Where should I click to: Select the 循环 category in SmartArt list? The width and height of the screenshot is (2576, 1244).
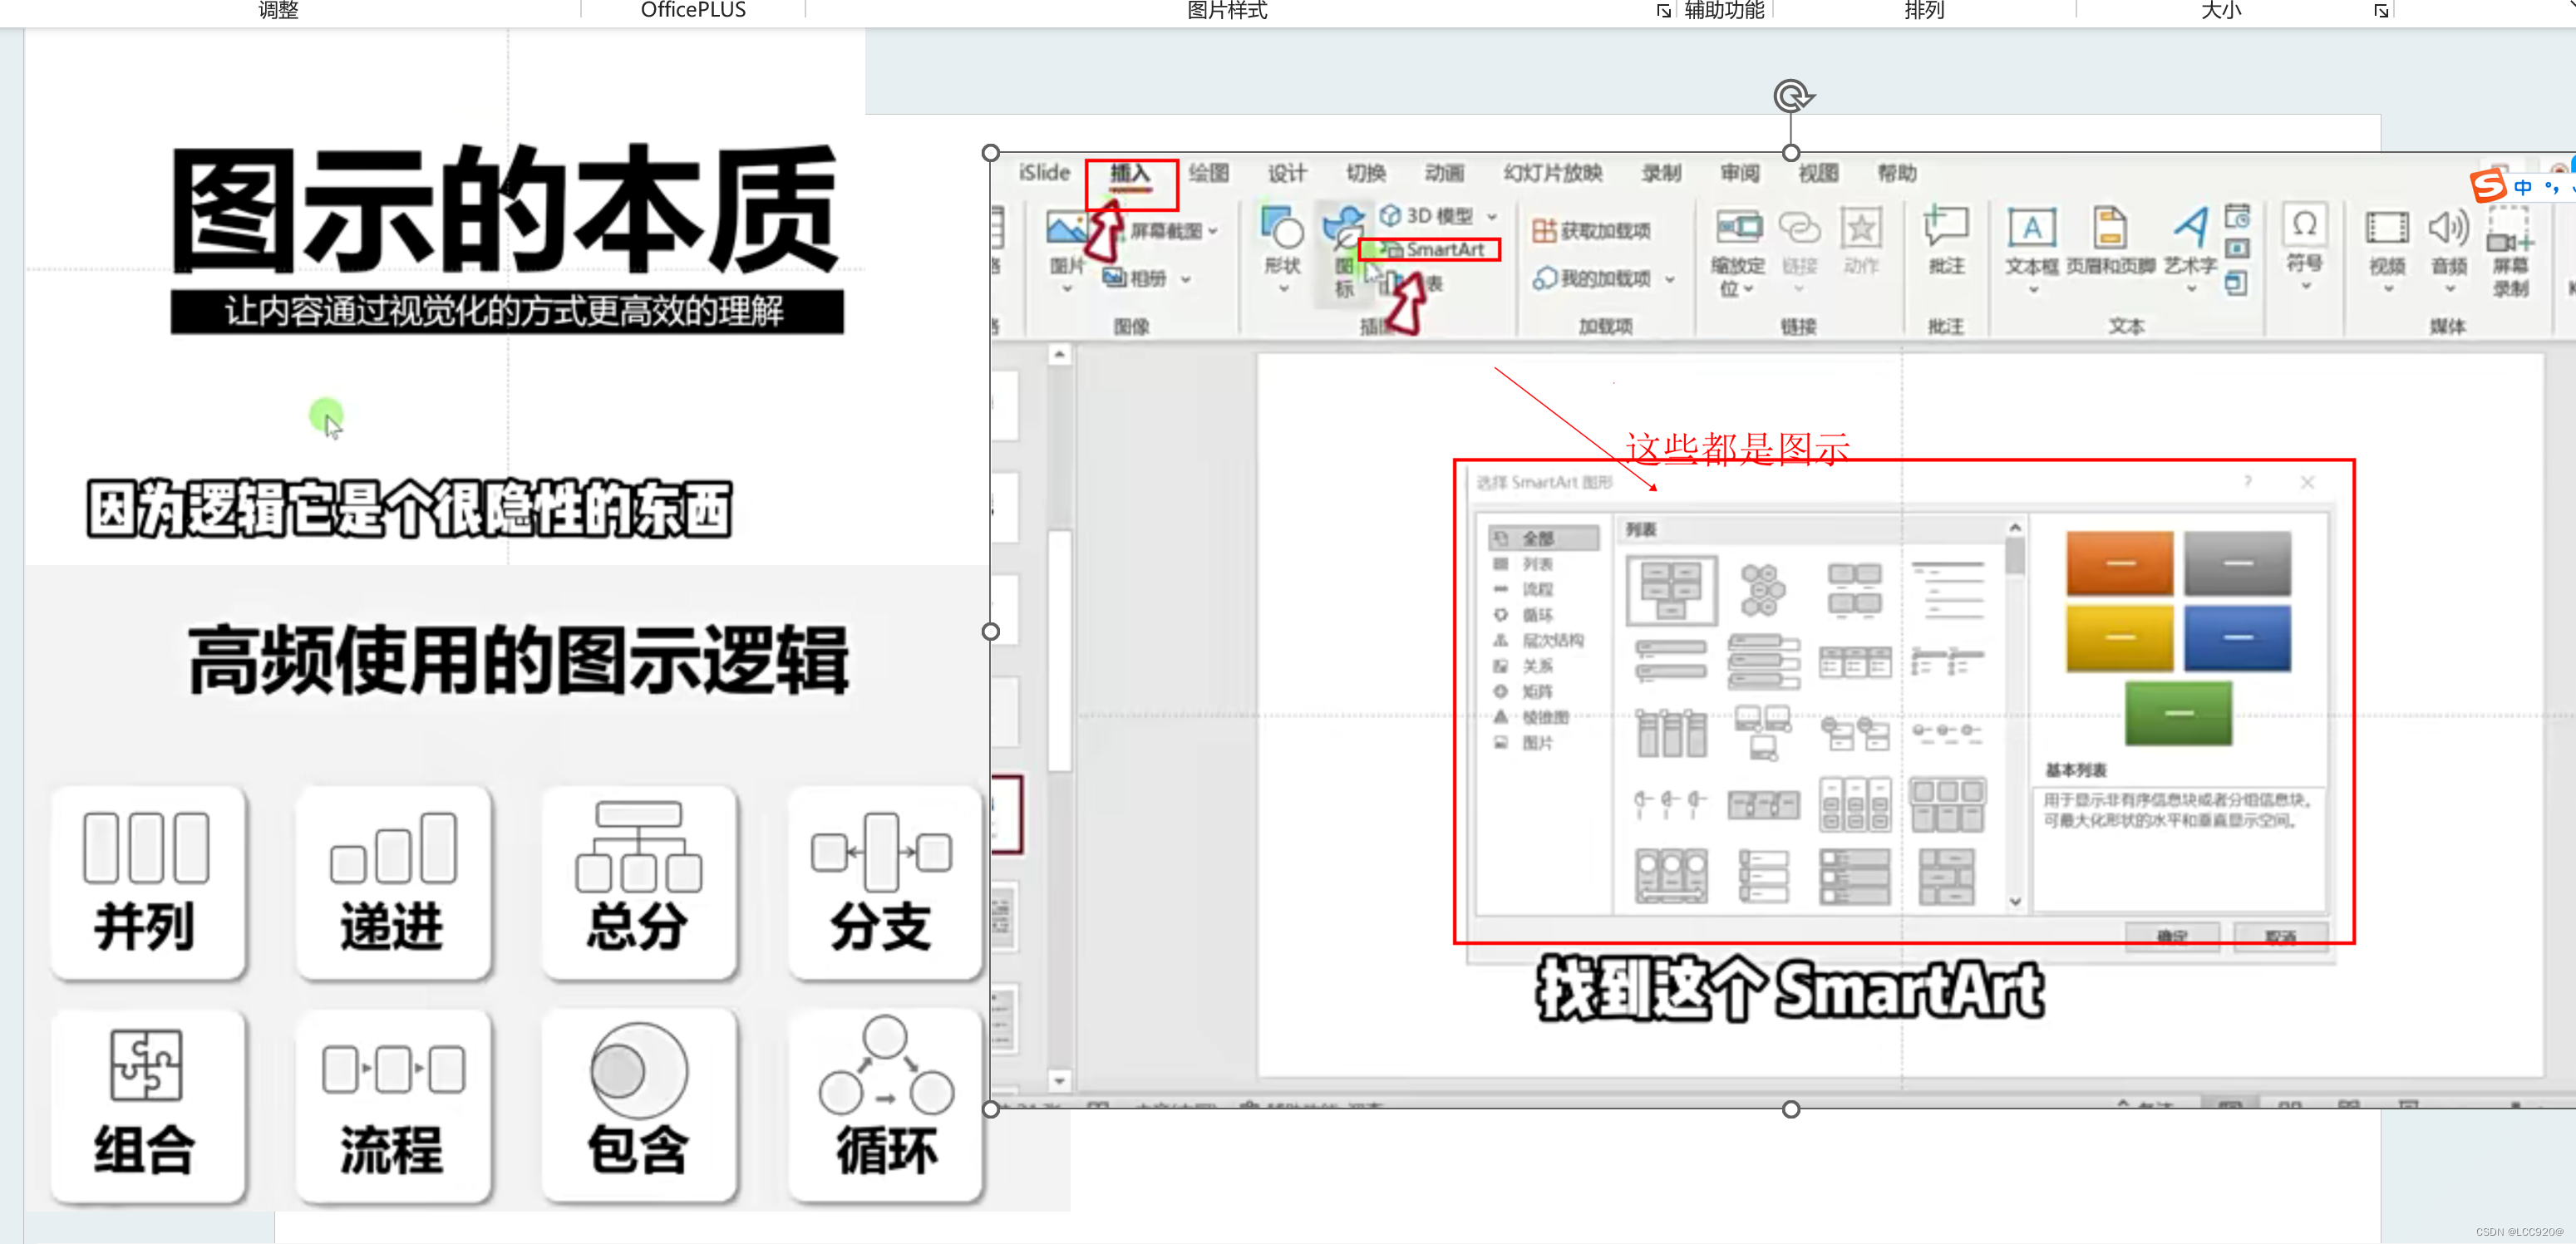(1537, 615)
